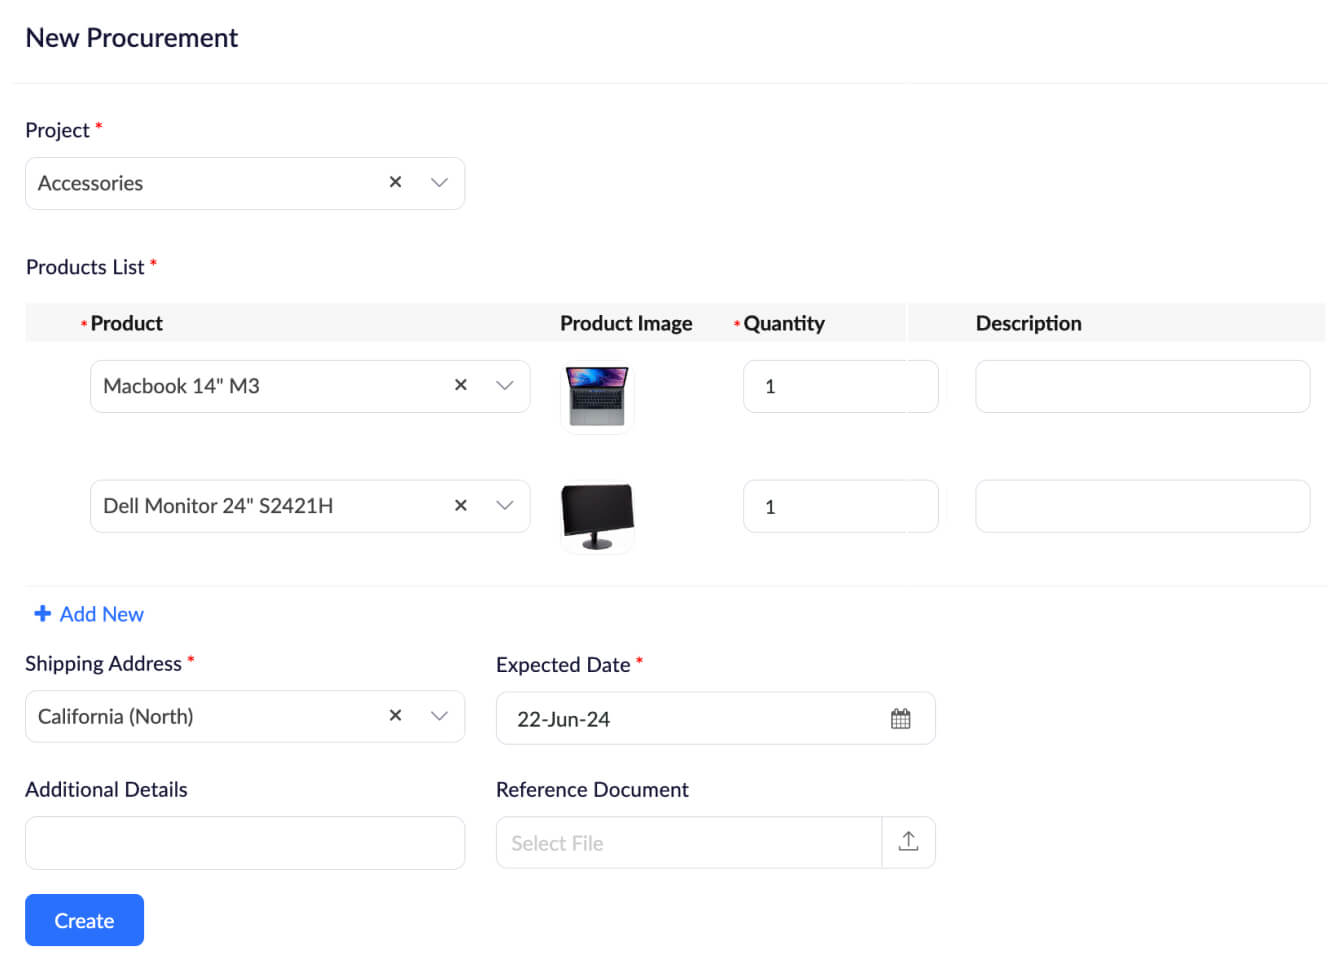Remove Macbook 14" M3 product selection
The height and width of the screenshot is (972, 1334).
[x=461, y=385]
